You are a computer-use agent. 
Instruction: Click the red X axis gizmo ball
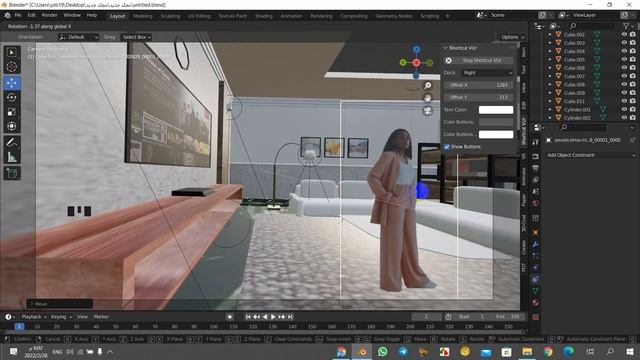[416, 62]
